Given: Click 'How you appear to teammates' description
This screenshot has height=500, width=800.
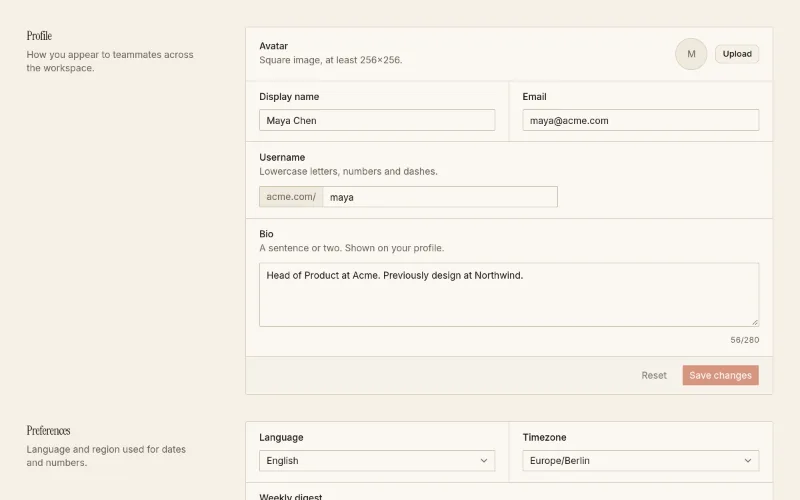Looking at the screenshot, I should [110, 61].
